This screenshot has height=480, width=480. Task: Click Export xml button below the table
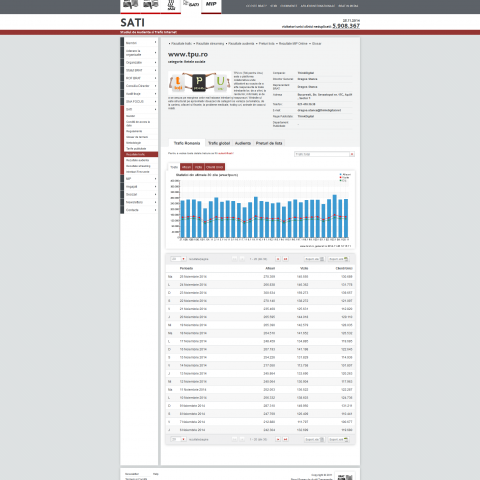coord(339,439)
